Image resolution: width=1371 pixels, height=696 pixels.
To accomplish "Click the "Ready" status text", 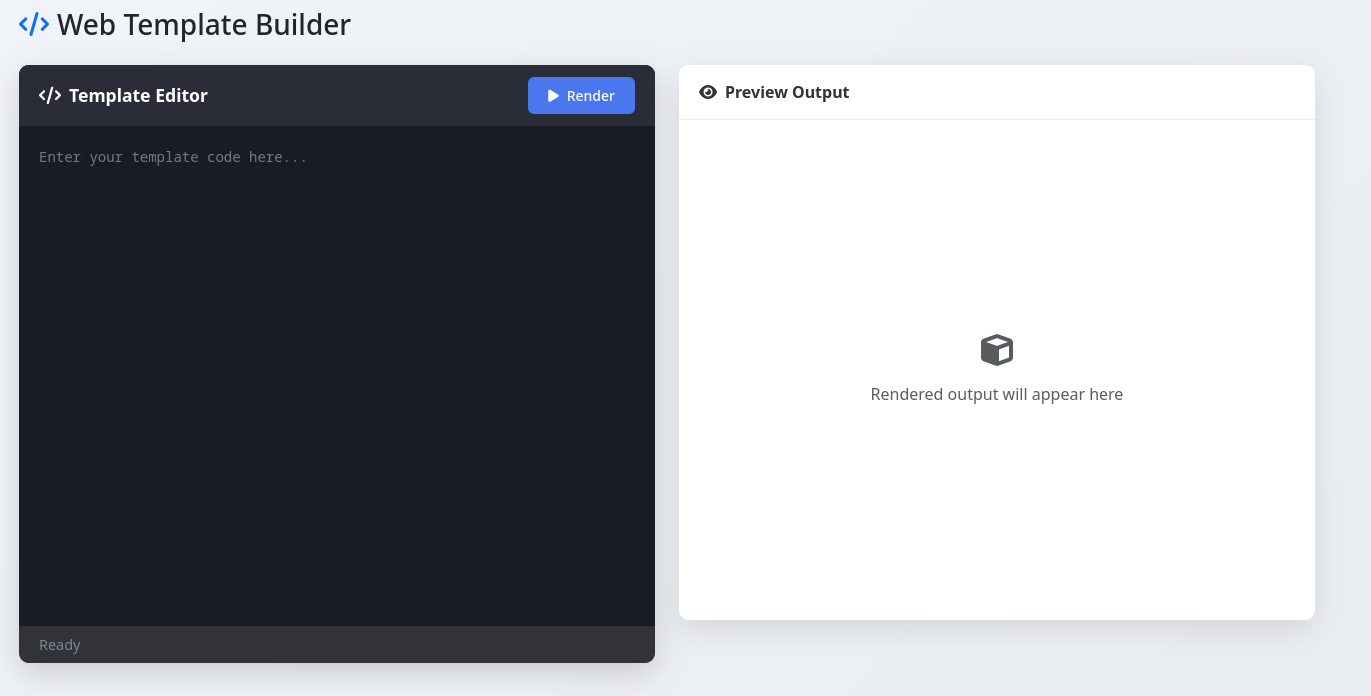I will click(x=60, y=645).
